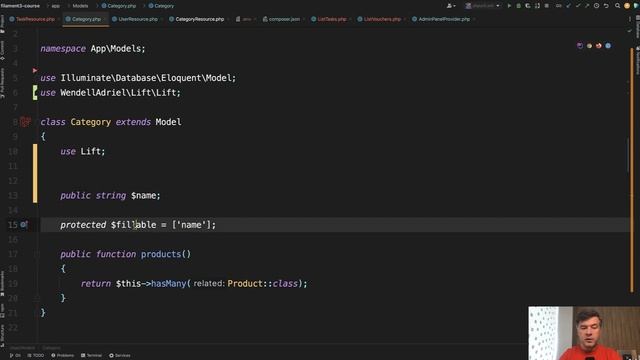Open the Structure tool window
Image resolution: width=640 pixels, height=360 pixels.
click(x=2, y=335)
